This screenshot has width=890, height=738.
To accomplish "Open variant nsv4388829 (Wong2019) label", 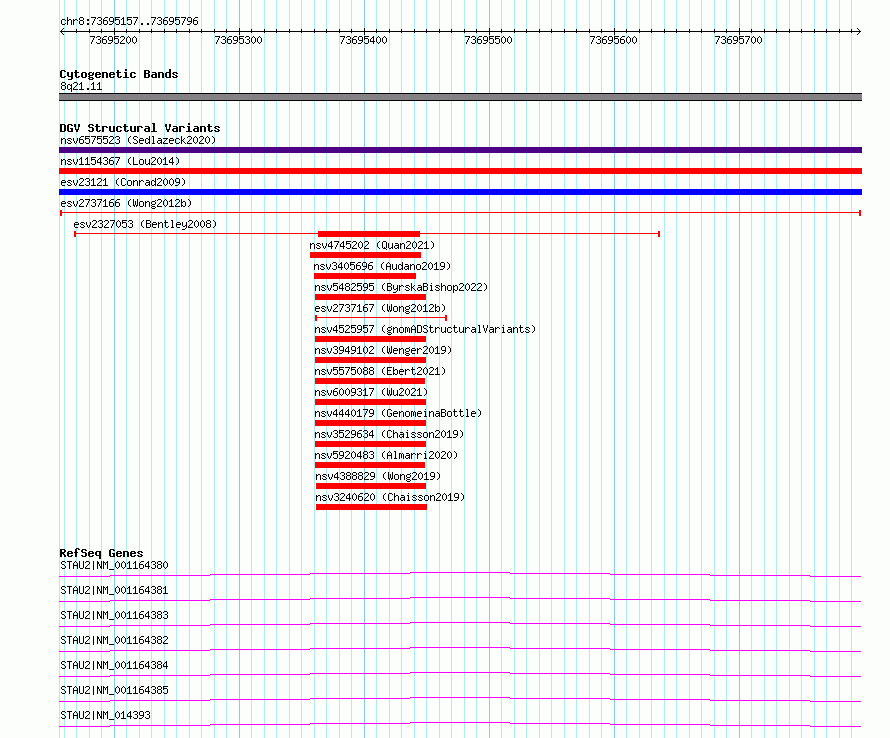I will point(378,476).
